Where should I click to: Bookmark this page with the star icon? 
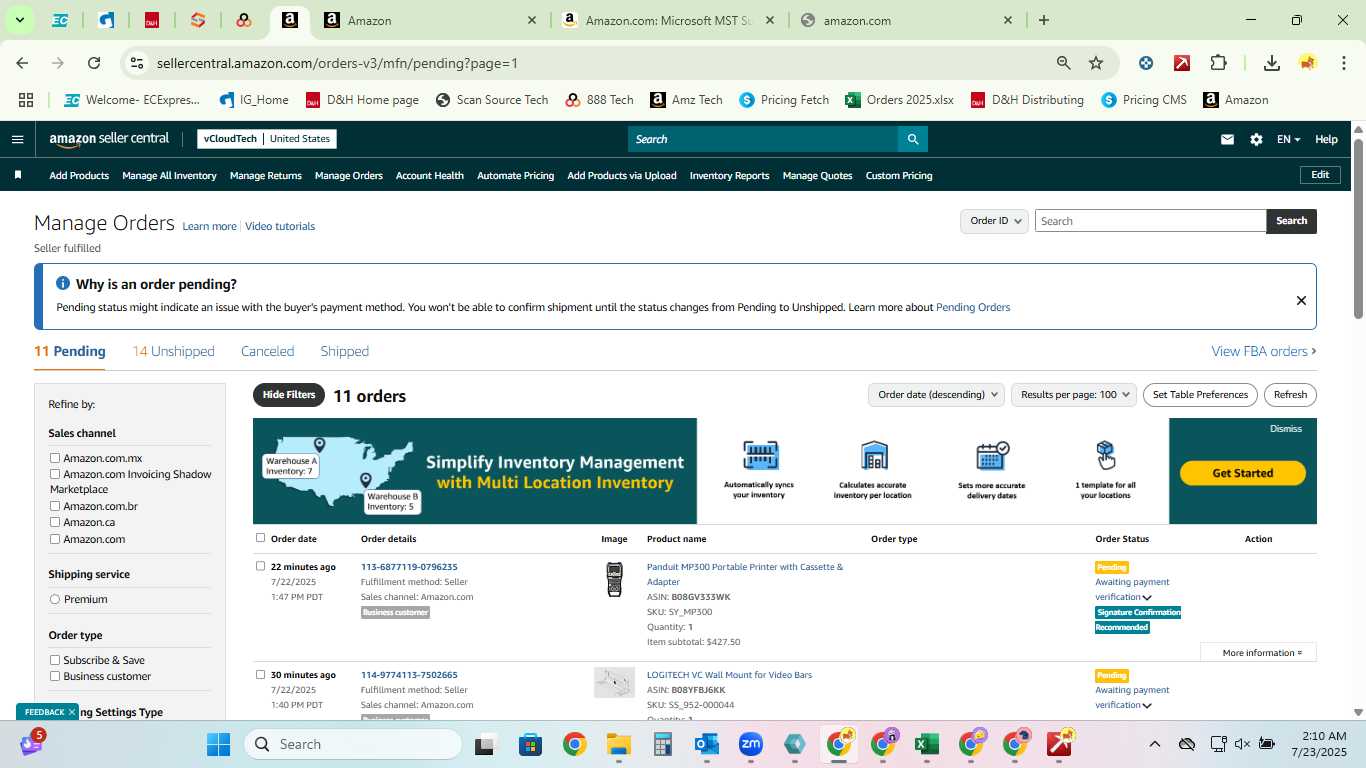point(1096,63)
